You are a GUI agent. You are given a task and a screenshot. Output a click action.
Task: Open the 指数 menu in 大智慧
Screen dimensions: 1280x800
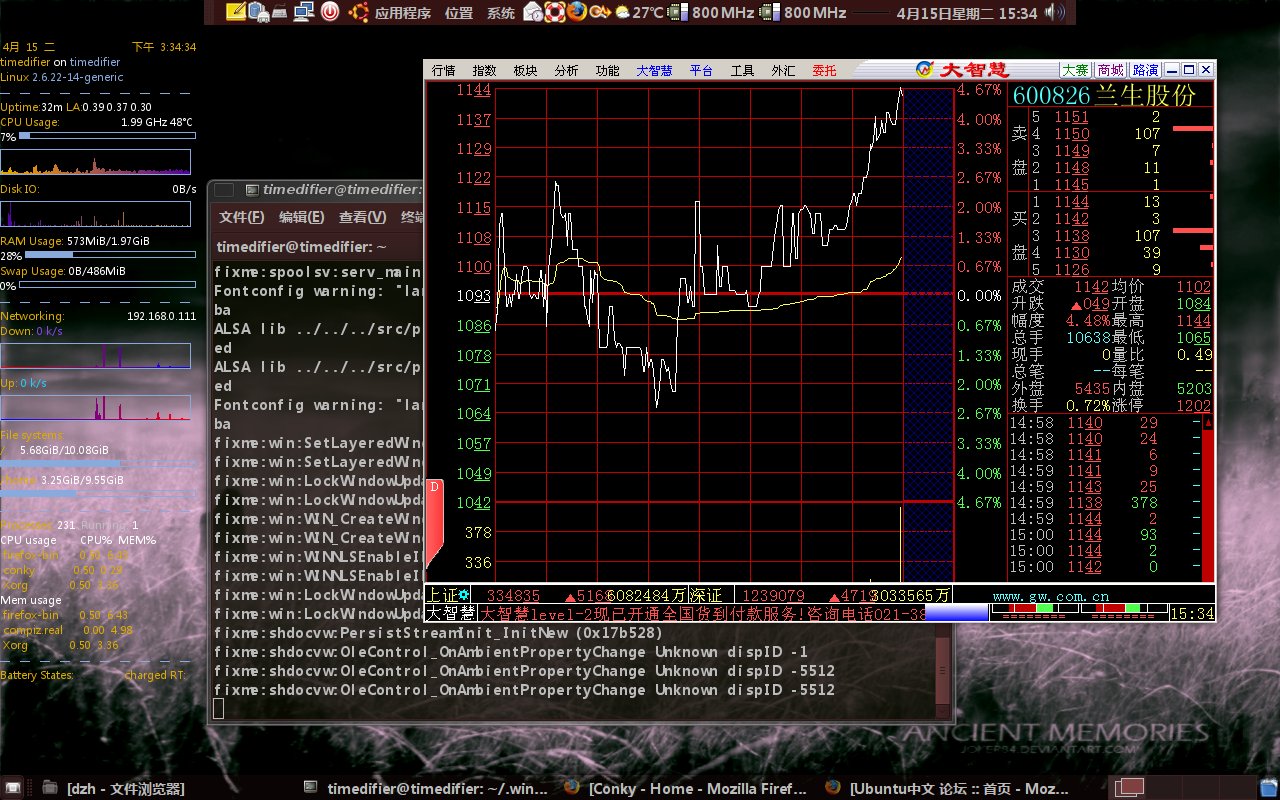[484, 70]
